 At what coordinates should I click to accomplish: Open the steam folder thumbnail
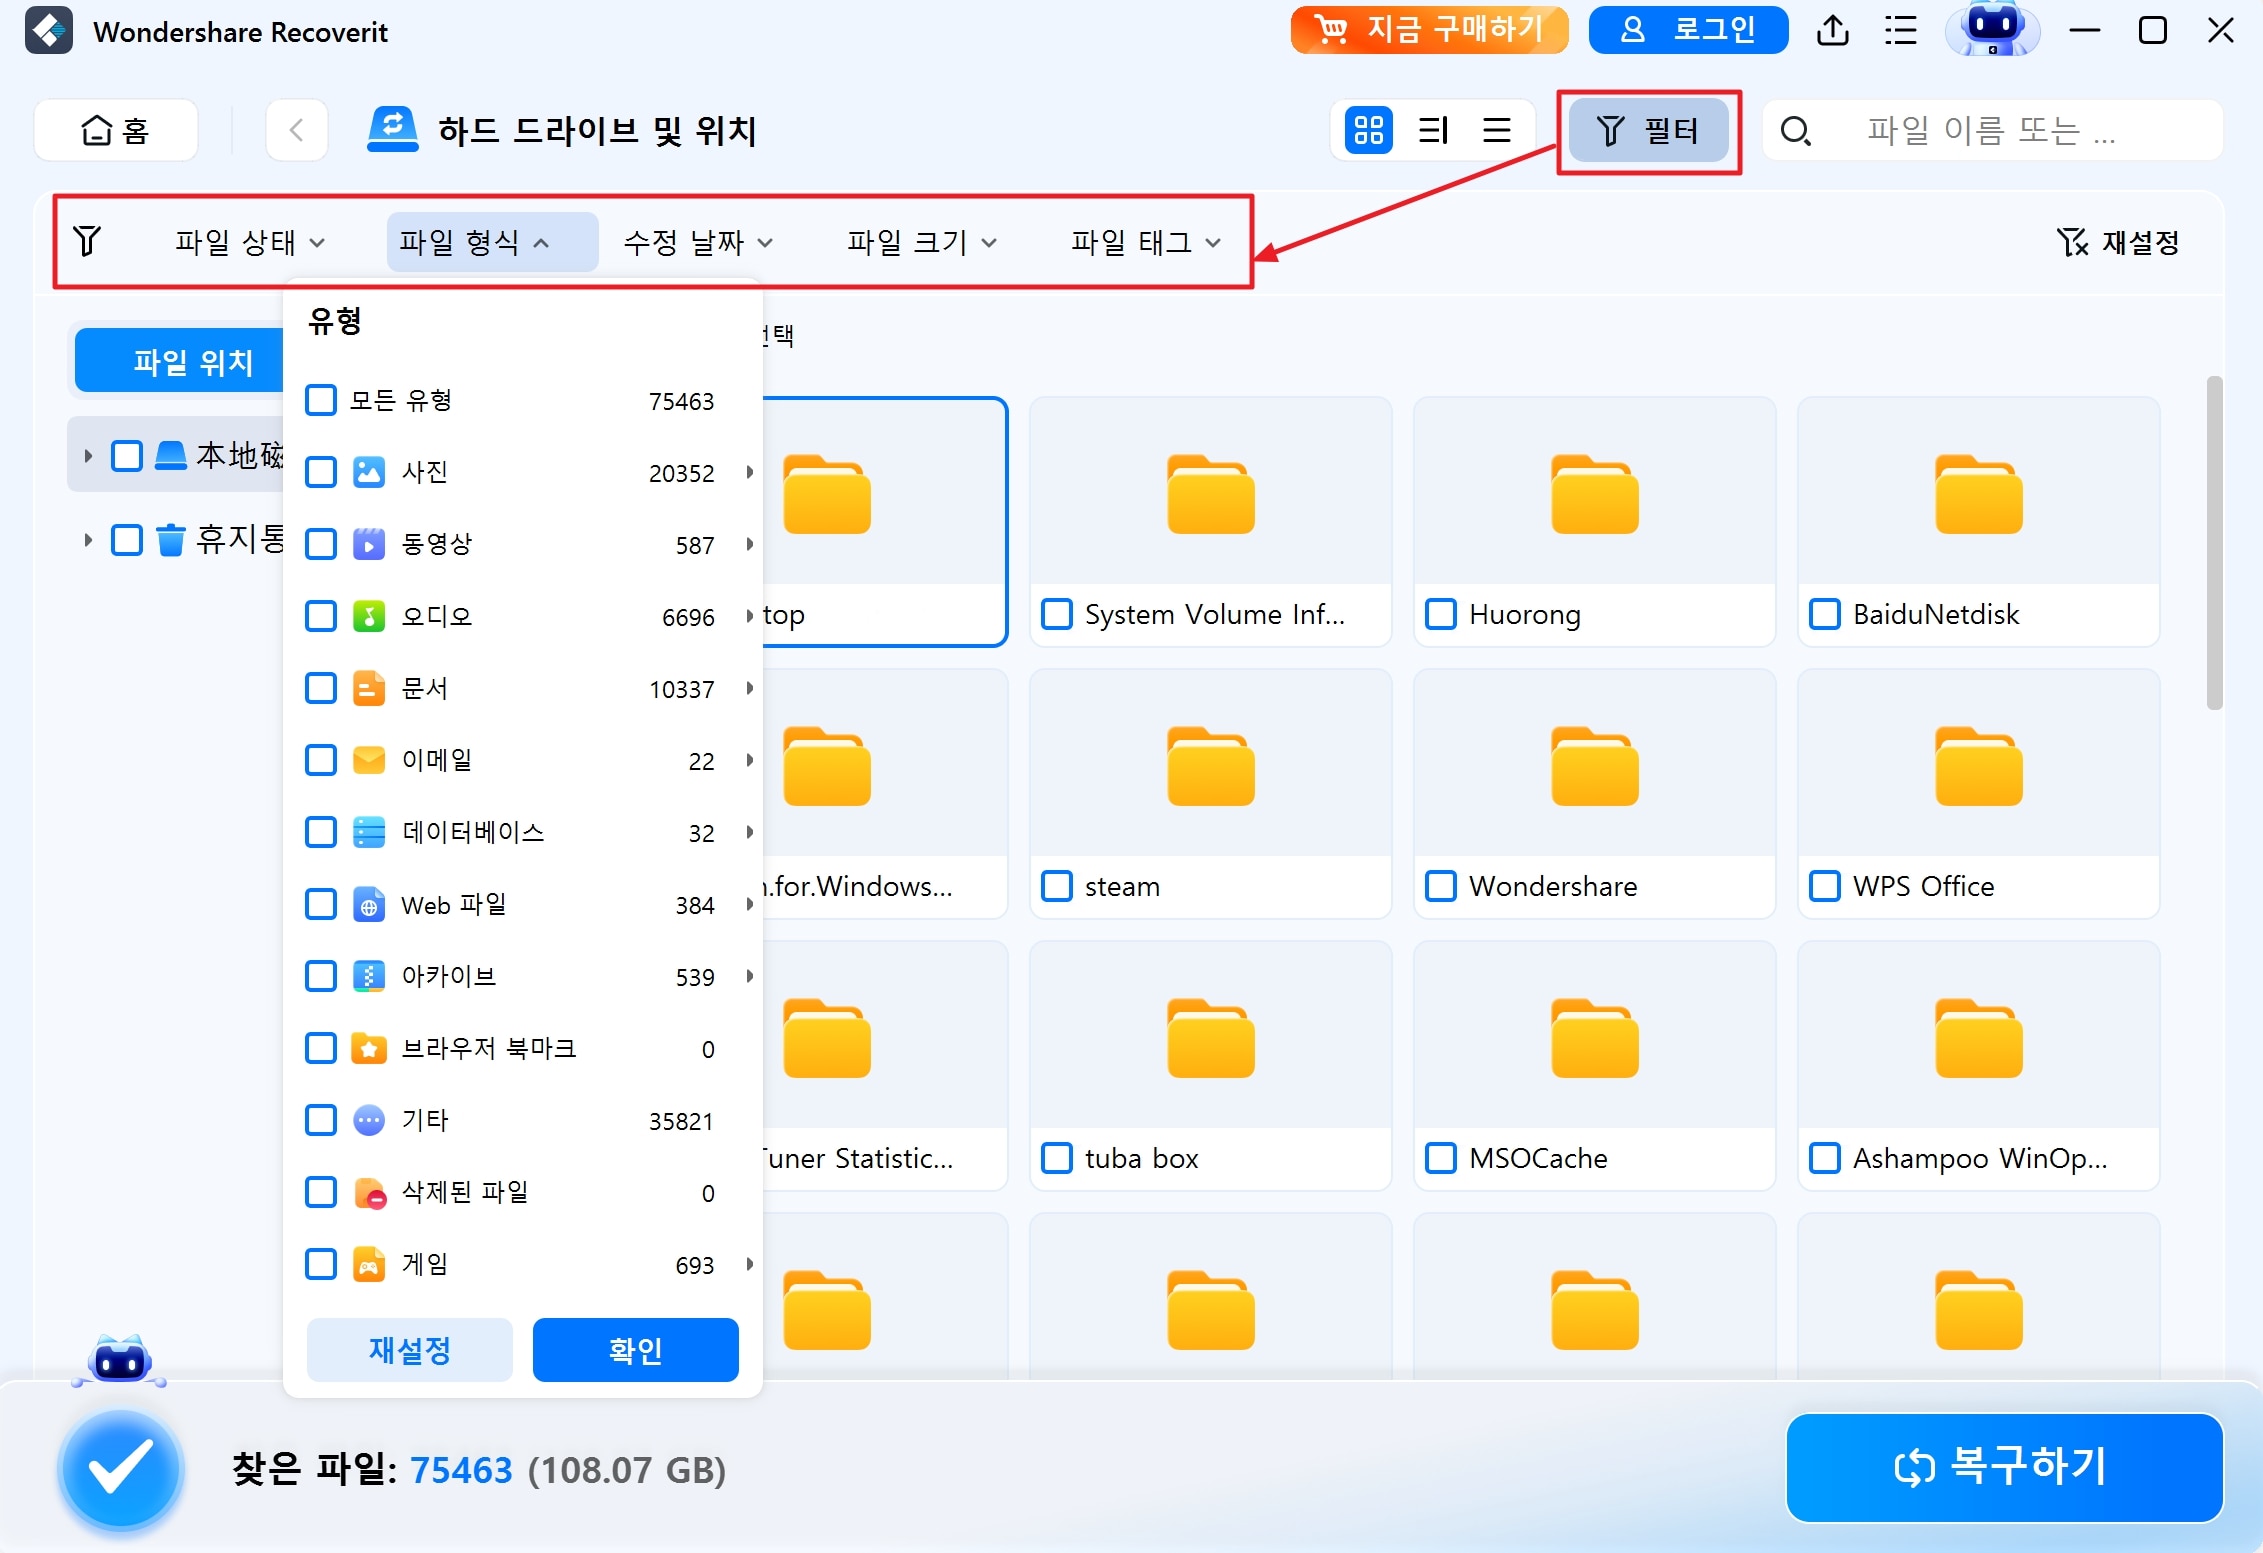tap(1210, 767)
